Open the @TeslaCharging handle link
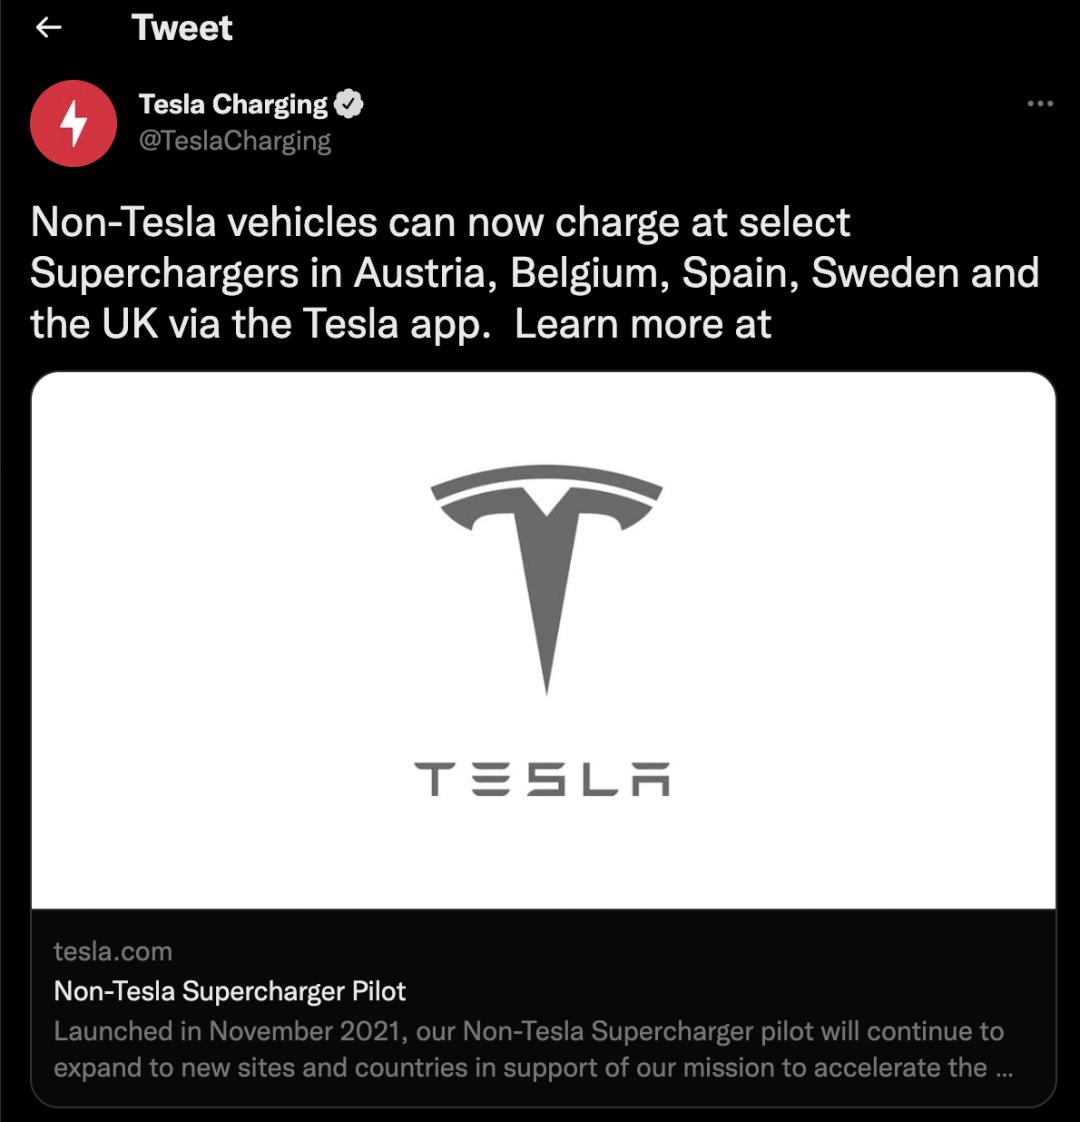Image resolution: width=1080 pixels, height=1122 pixels. (x=235, y=141)
